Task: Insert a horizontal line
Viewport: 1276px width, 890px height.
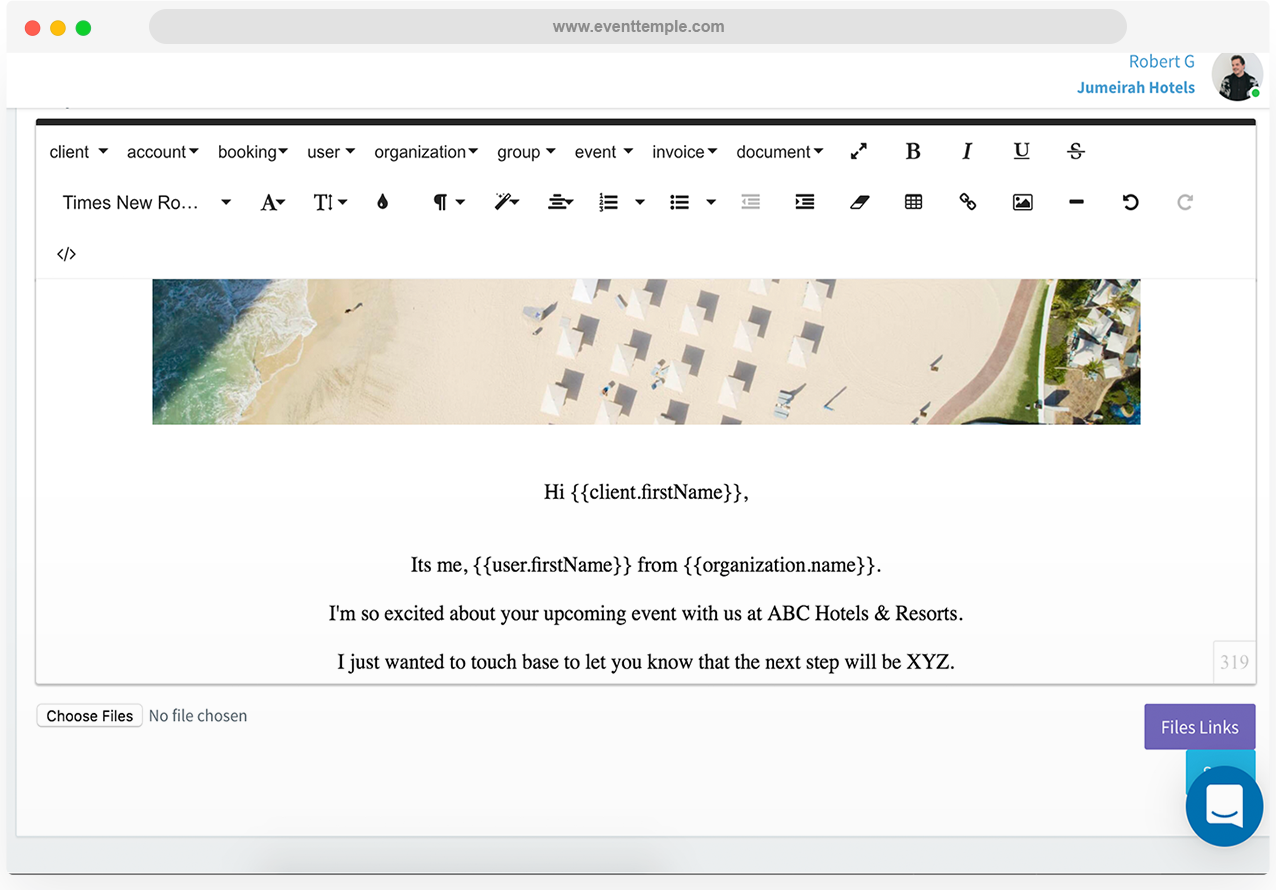Action: tap(1076, 202)
